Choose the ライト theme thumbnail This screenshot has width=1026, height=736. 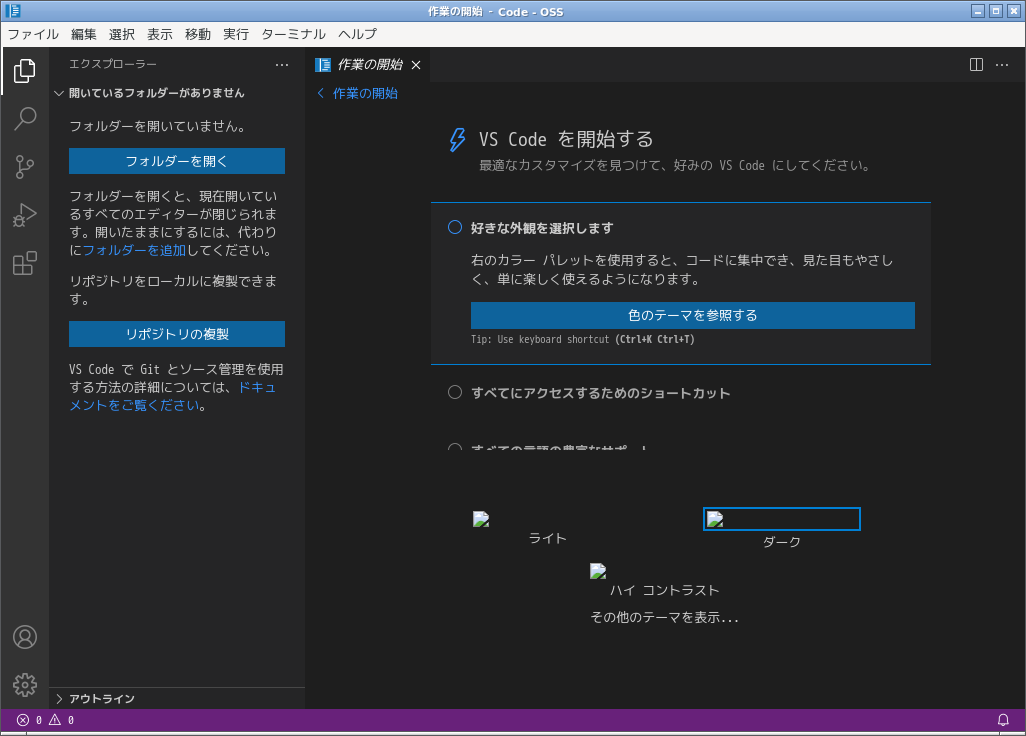481,519
